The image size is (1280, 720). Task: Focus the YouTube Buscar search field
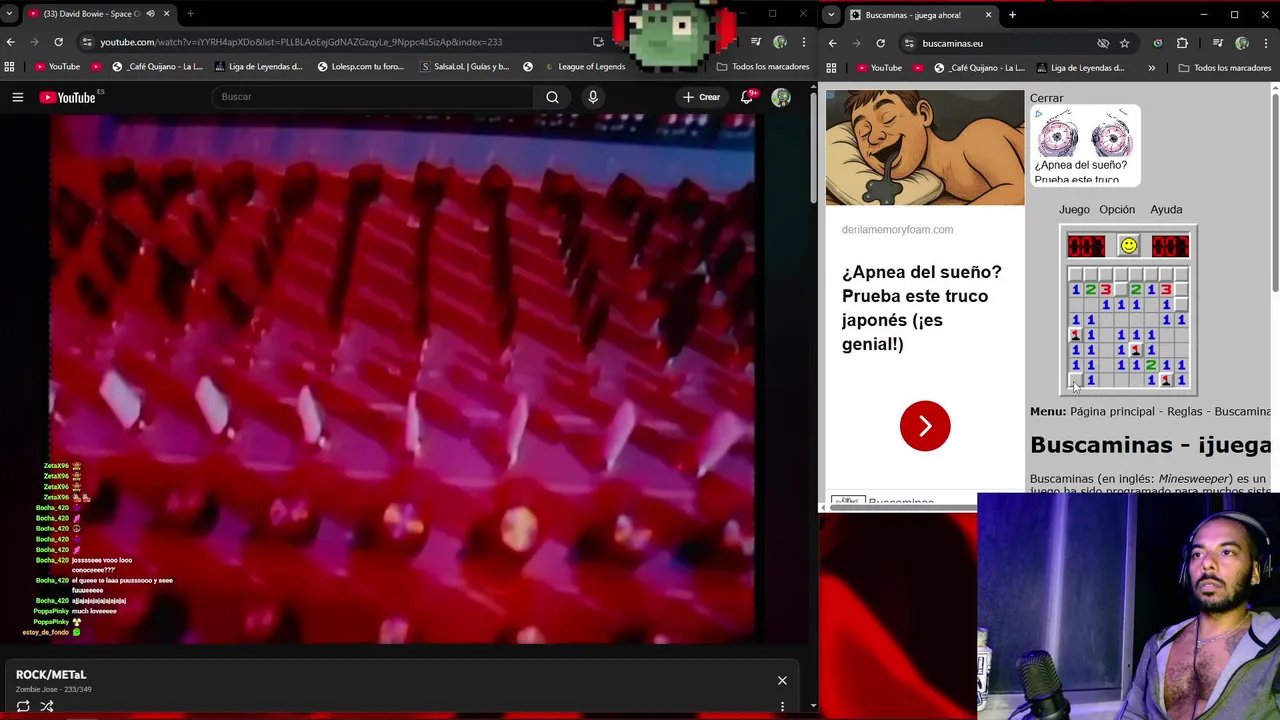point(372,97)
